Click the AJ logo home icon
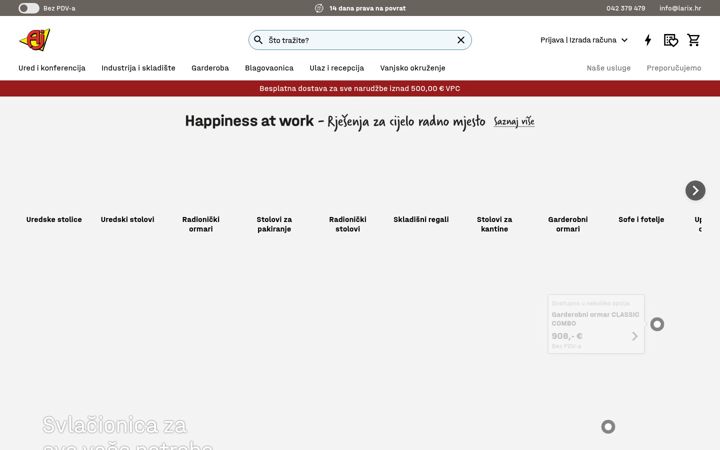 tap(35, 39)
